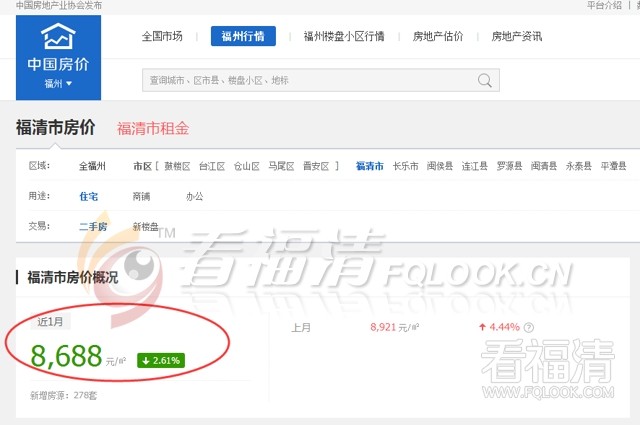Image resolution: width=640 pixels, height=425 pixels.
Task: Open the 全国市场 navigation tab
Action: (x=162, y=36)
